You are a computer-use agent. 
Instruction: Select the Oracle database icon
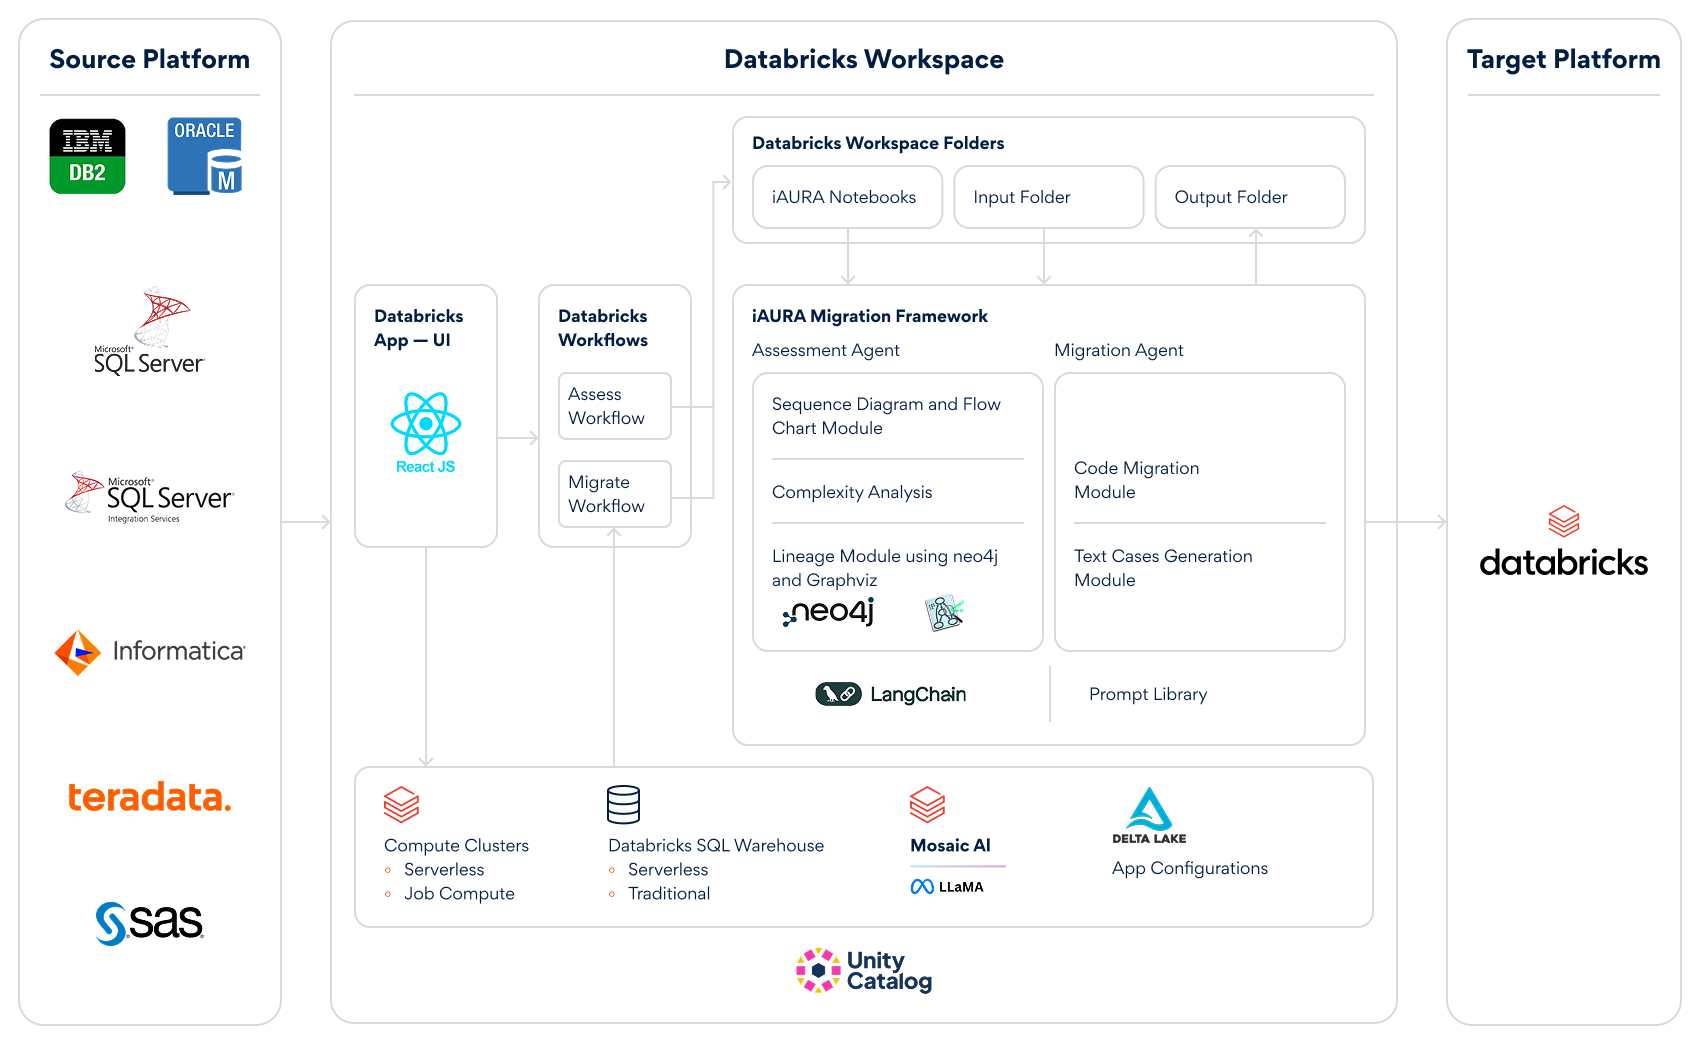click(205, 156)
